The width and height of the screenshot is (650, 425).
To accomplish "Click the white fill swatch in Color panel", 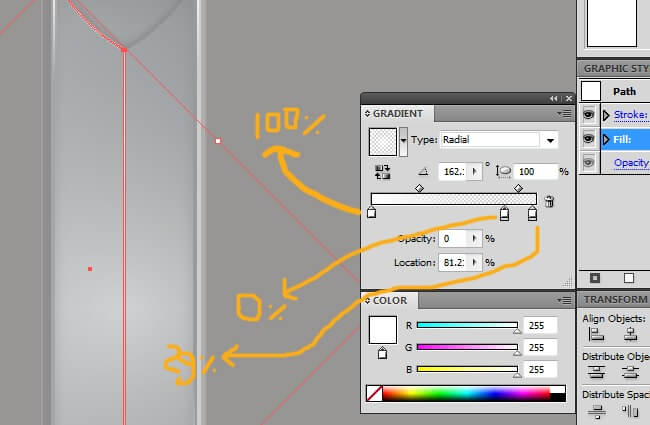I will pyautogui.click(x=383, y=330).
